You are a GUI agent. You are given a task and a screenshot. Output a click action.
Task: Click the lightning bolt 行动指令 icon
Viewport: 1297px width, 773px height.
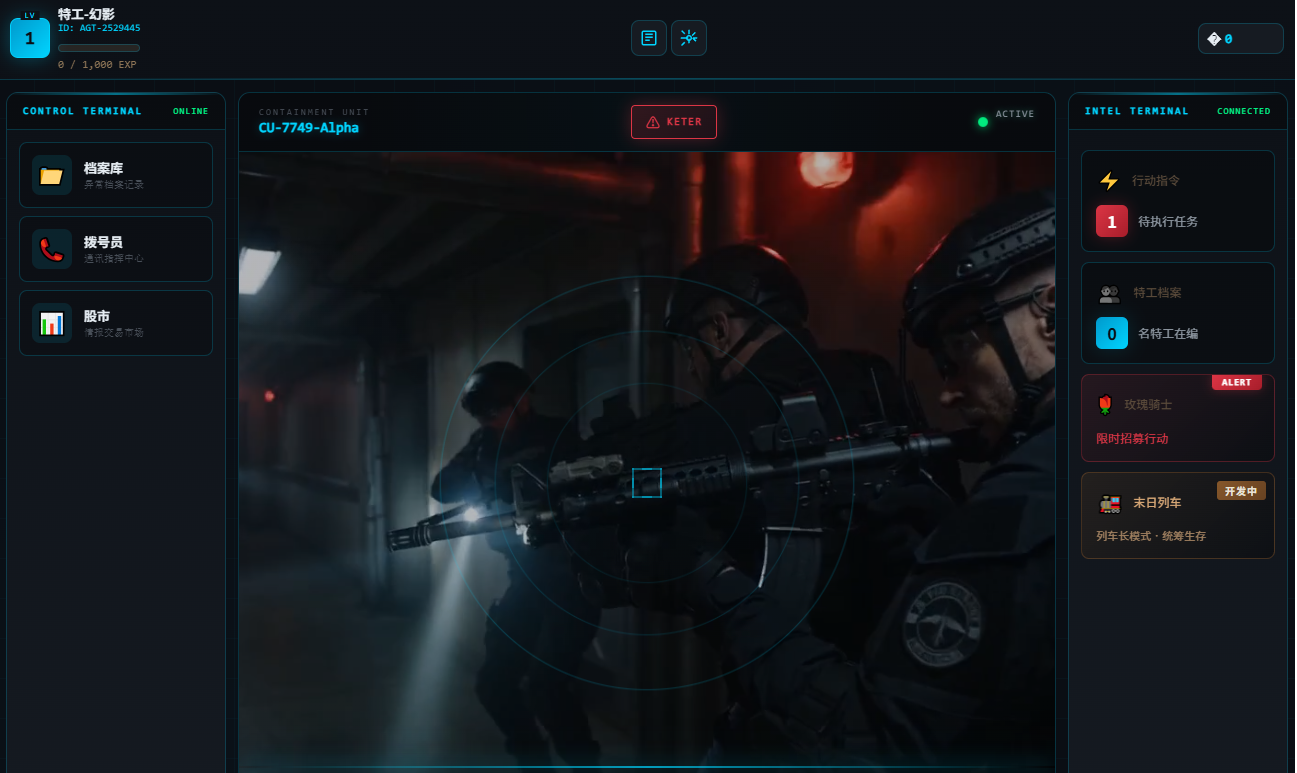[x=1108, y=181]
